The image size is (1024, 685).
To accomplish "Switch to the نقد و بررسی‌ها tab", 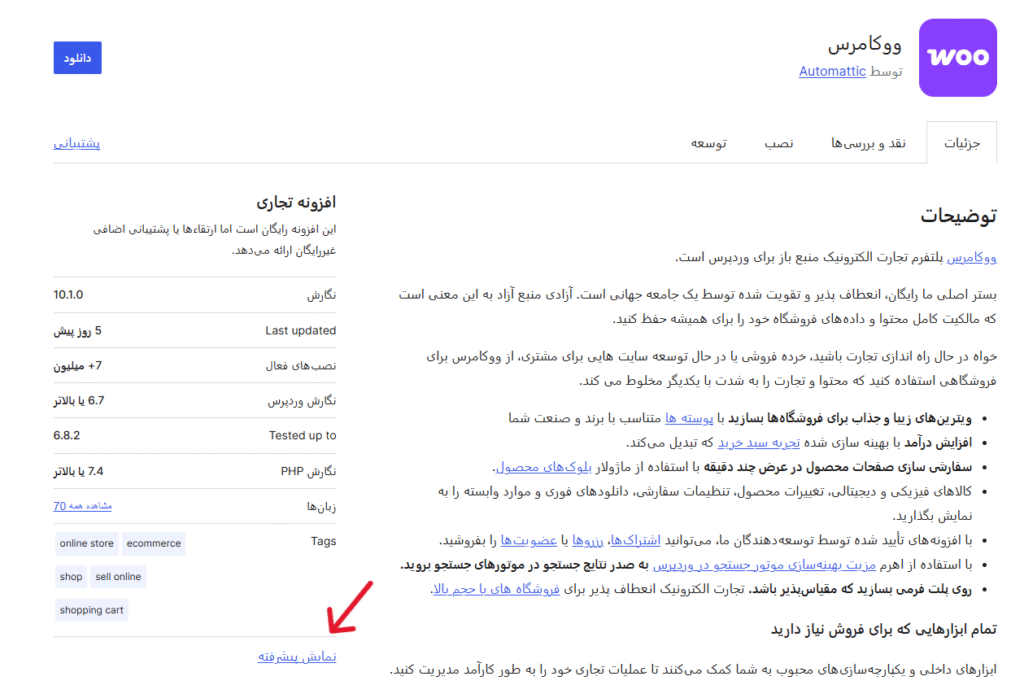I will tap(868, 143).
